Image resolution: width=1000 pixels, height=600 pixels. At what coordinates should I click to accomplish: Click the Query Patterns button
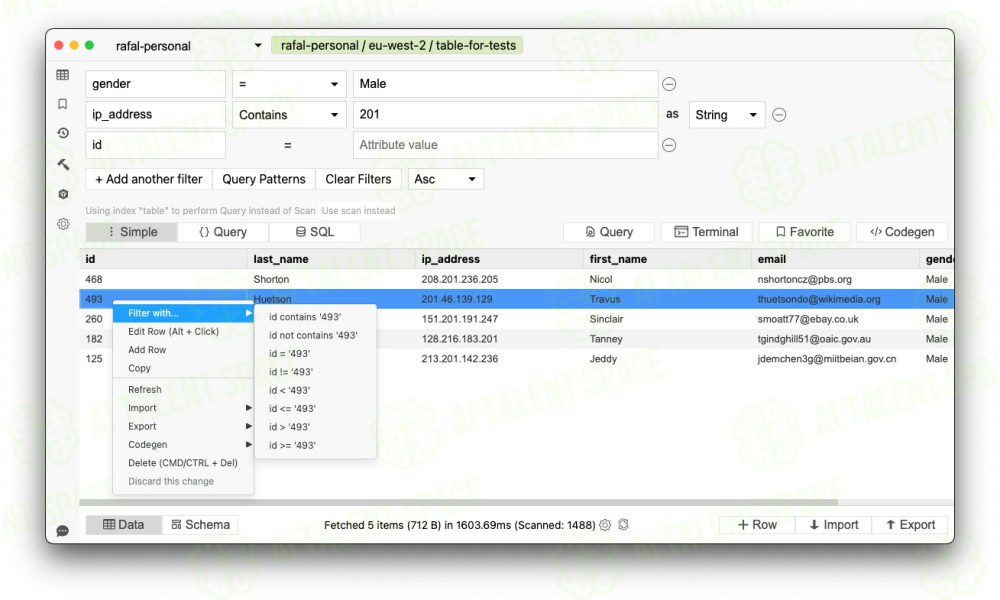tap(264, 179)
